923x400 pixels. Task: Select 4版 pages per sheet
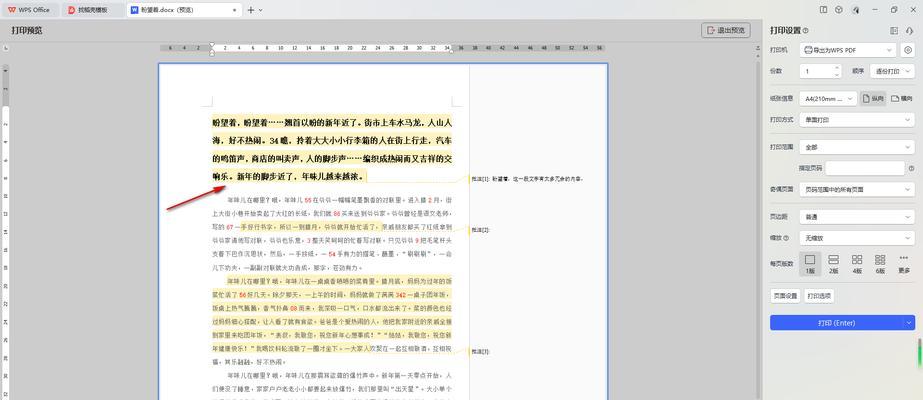click(x=857, y=264)
